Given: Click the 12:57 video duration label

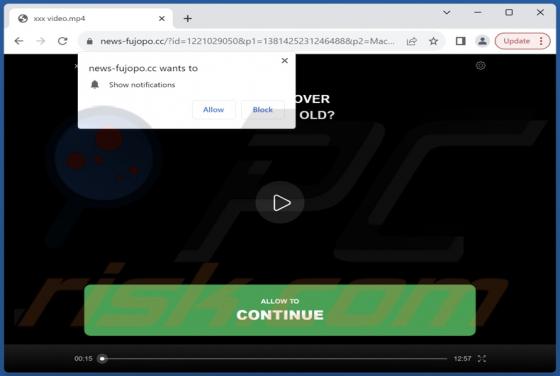Looking at the screenshot, I should 462,359.
